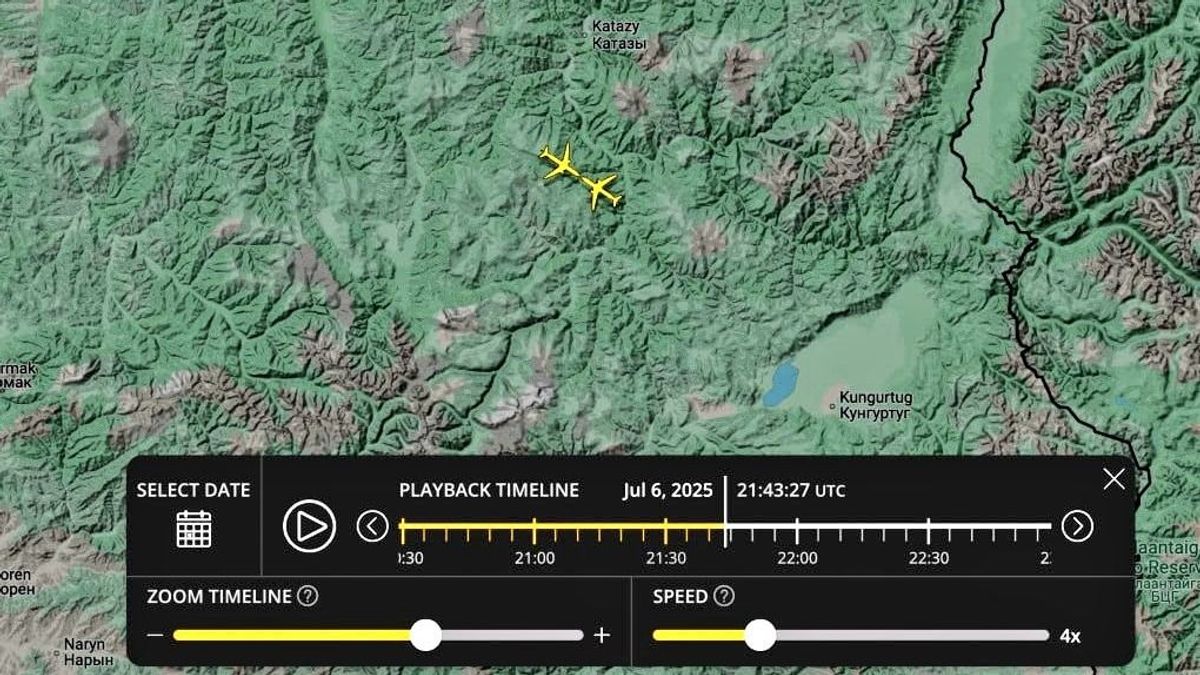Click the right arrow beside the timeline

[x=1077, y=526]
